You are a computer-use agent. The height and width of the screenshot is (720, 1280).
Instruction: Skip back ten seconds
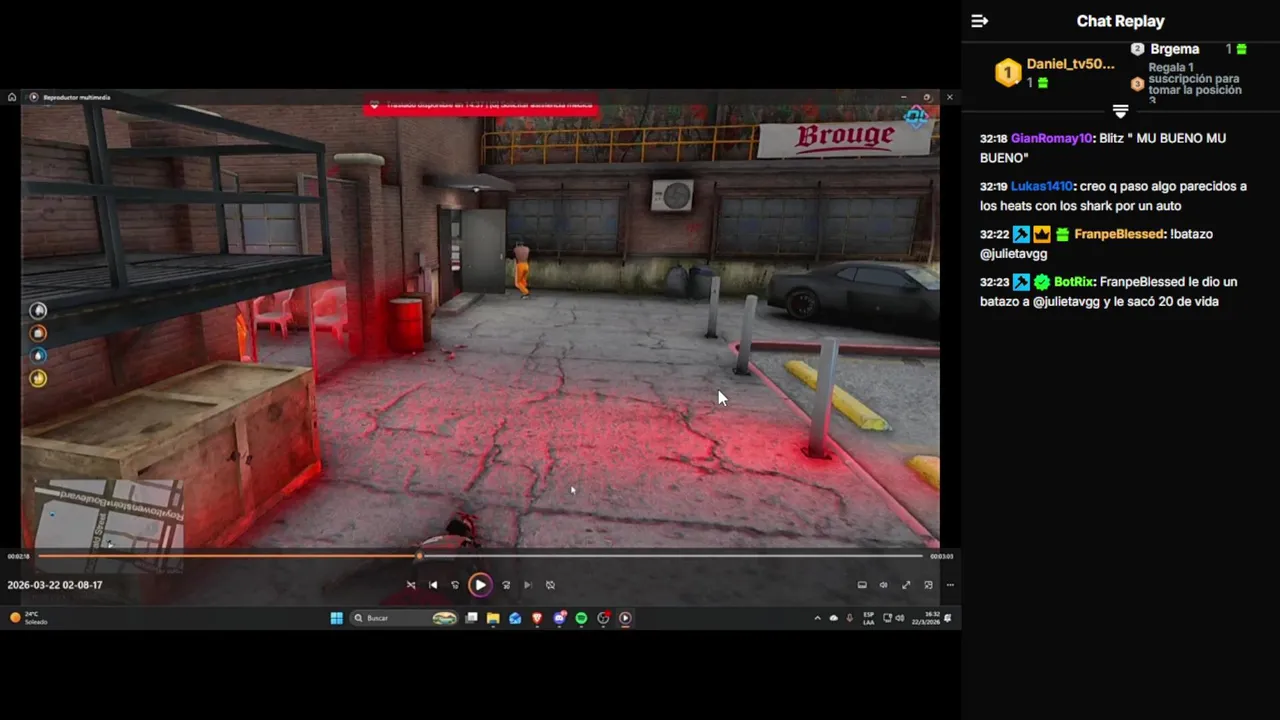click(455, 585)
